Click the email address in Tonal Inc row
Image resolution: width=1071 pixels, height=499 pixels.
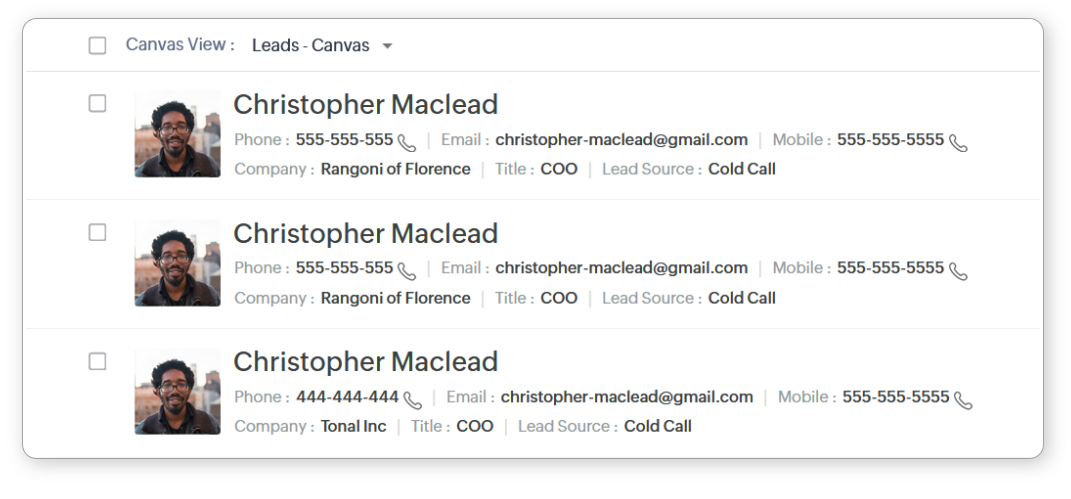[x=626, y=397]
